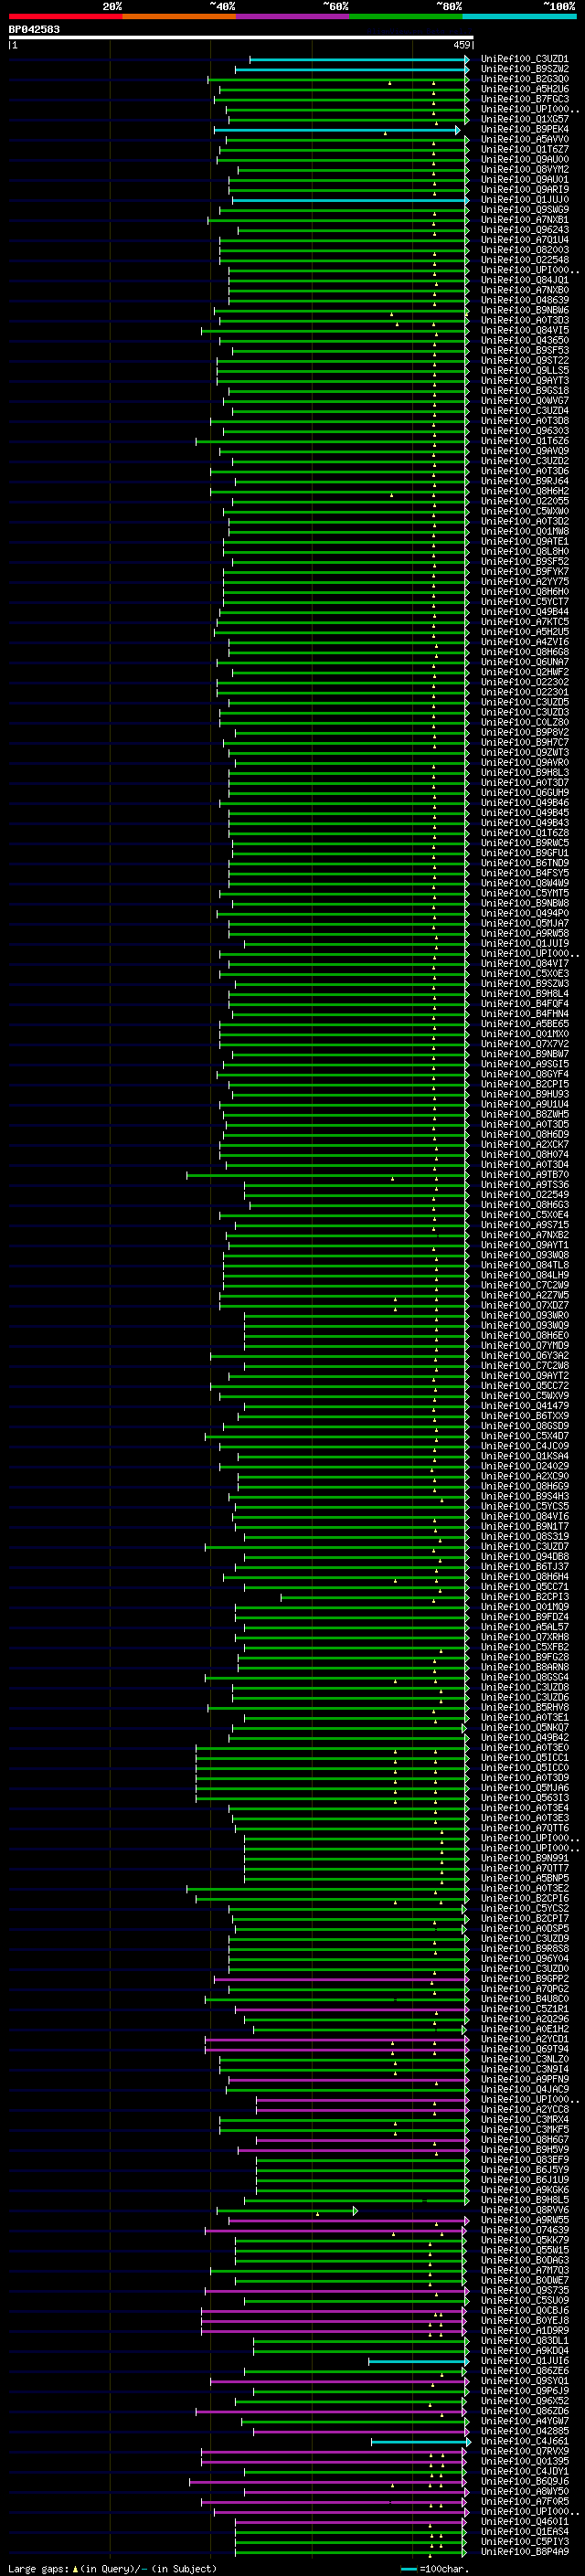Select the UniRef100_C5YCS2 label
This screenshot has height=2576, width=585.
pyautogui.click(x=525, y=1908)
